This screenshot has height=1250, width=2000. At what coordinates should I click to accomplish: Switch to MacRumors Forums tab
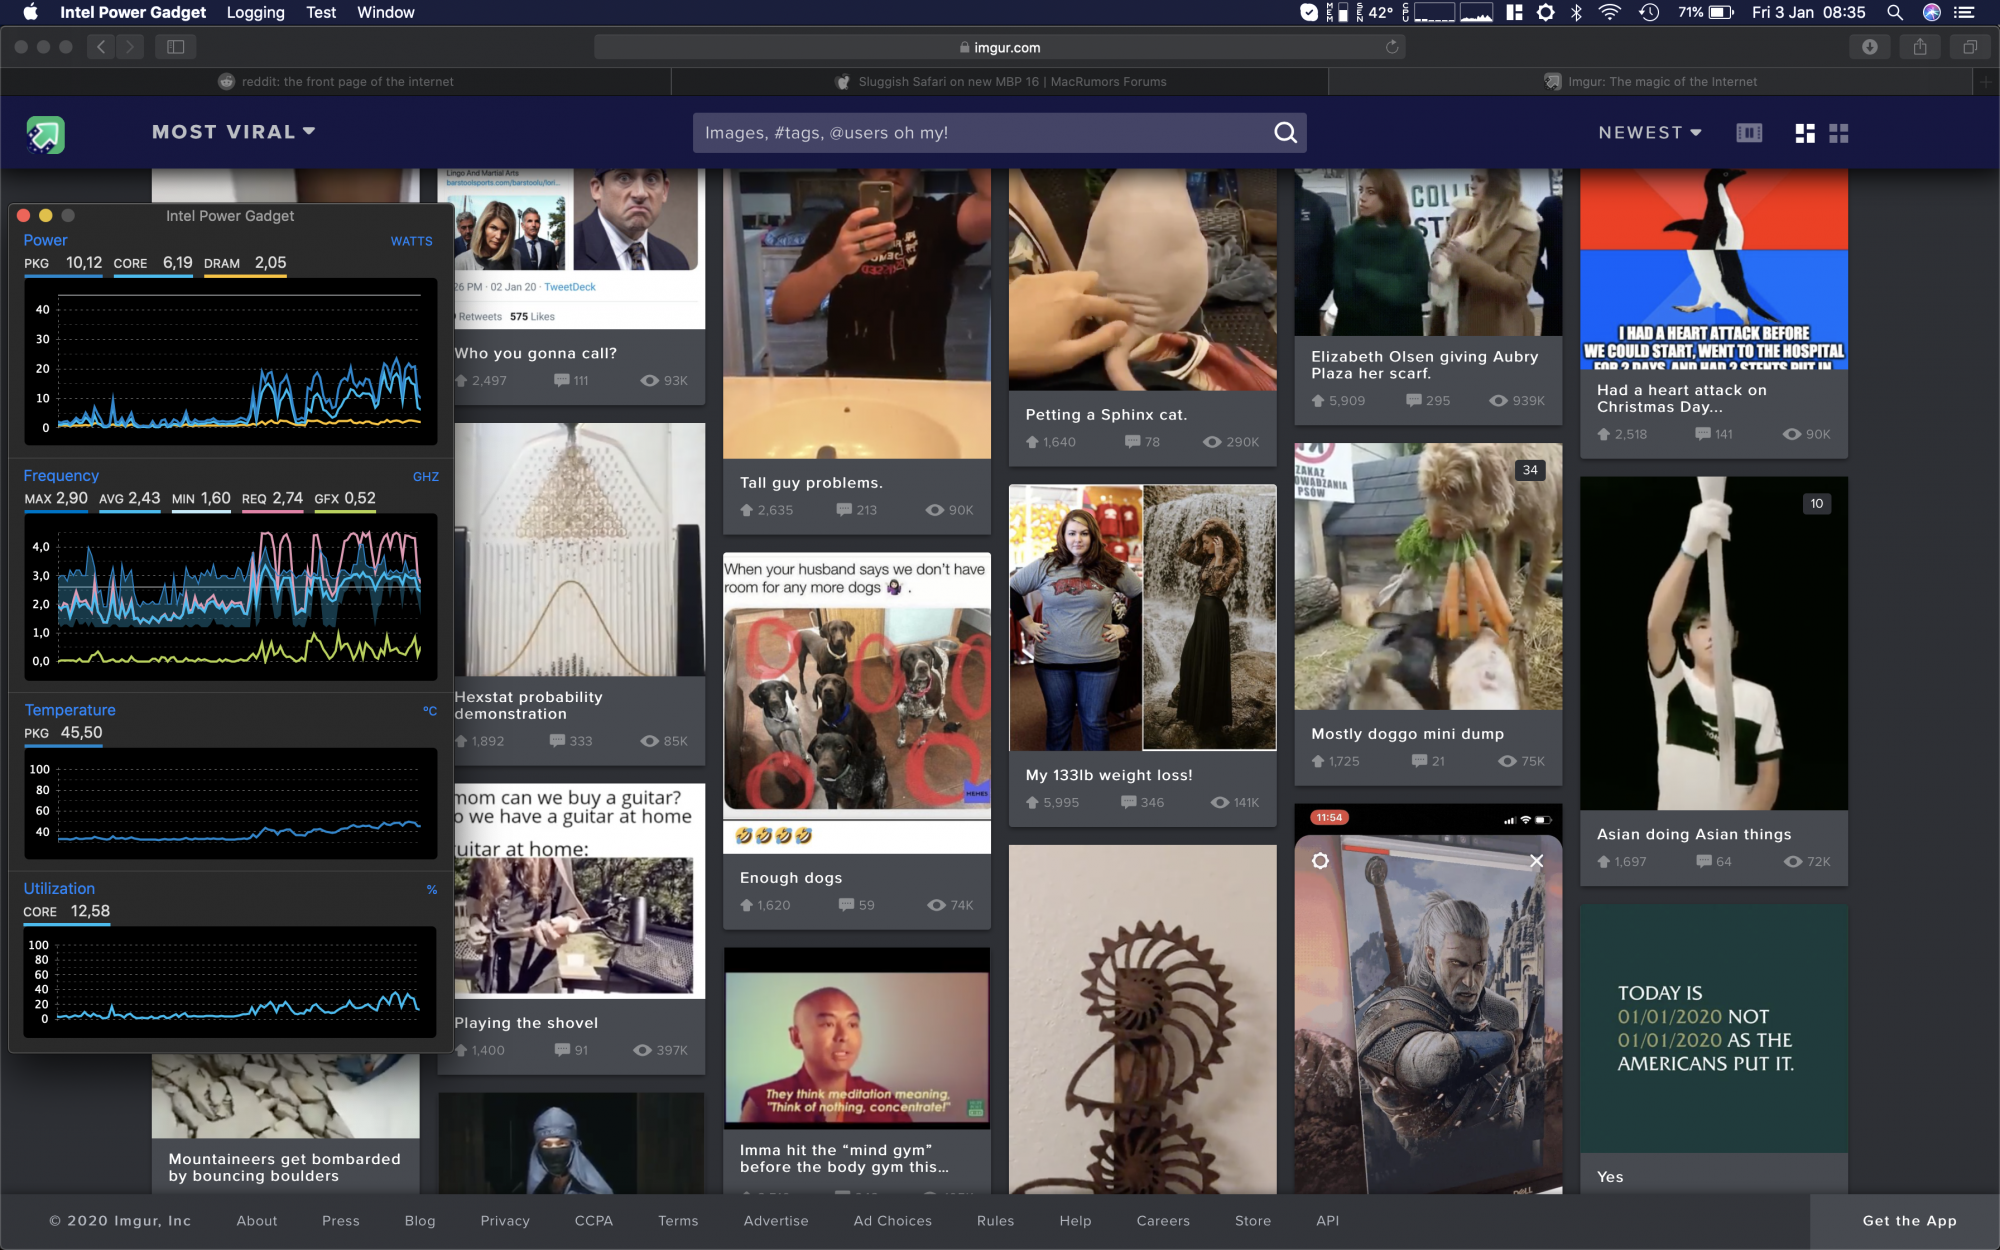[x=1000, y=82]
